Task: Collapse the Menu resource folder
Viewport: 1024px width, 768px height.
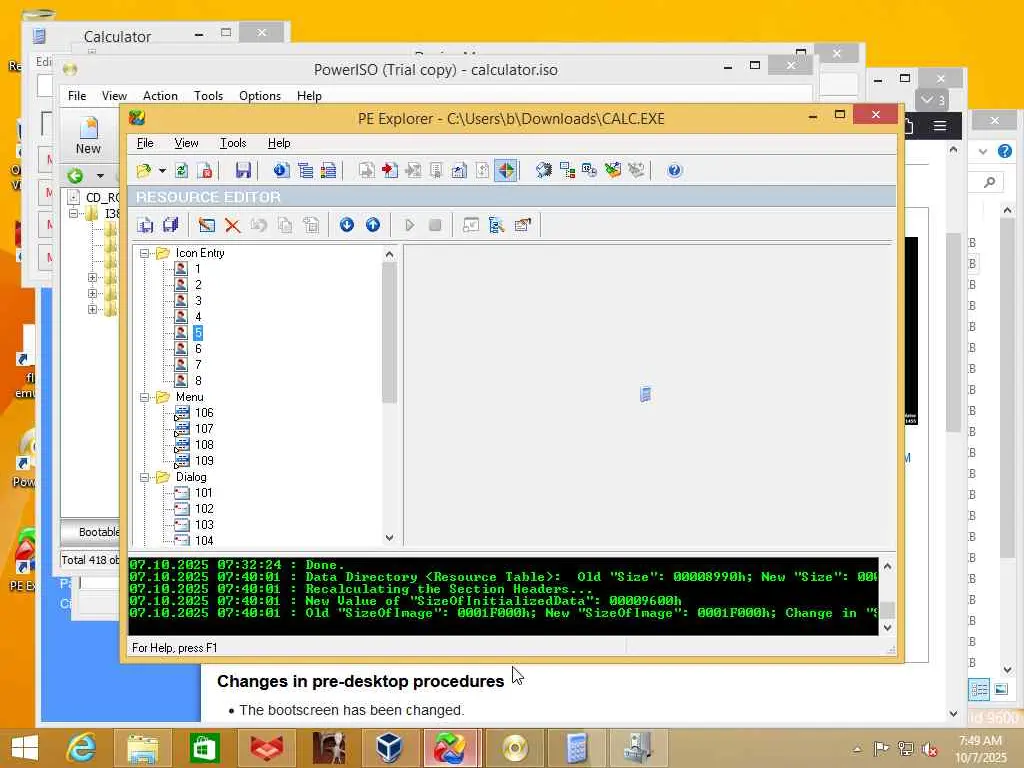Action: tap(144, 397)
